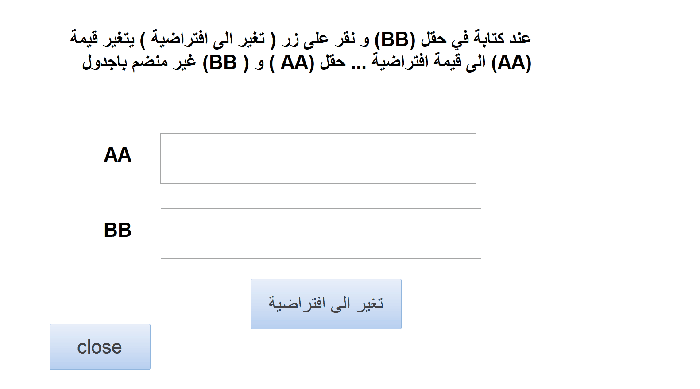Click (BB) in the first instruction line
Image resolution: width=700 pixels, height=389 pixels.
point(395,39)
